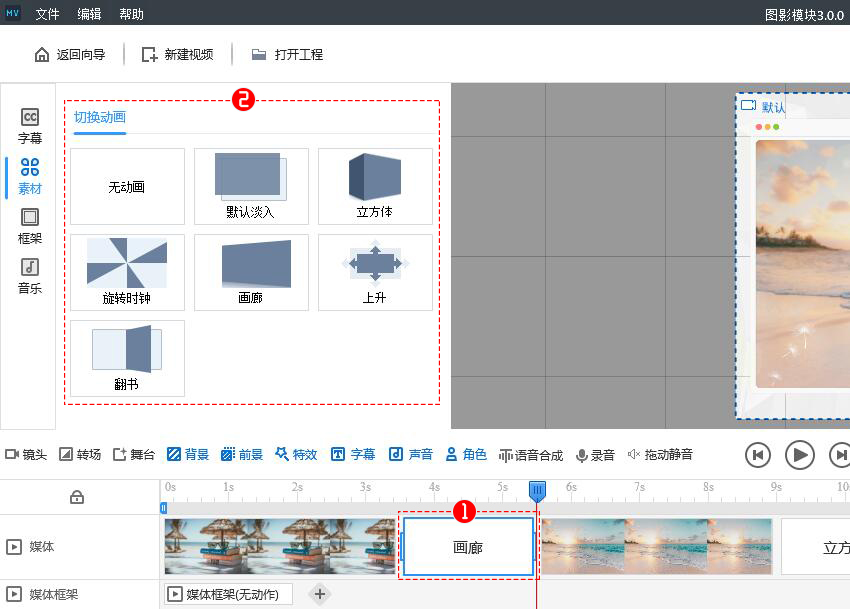
Task: Click the small blue start marker on timeline
Action: pyautogui.click(x=163, y=508)
